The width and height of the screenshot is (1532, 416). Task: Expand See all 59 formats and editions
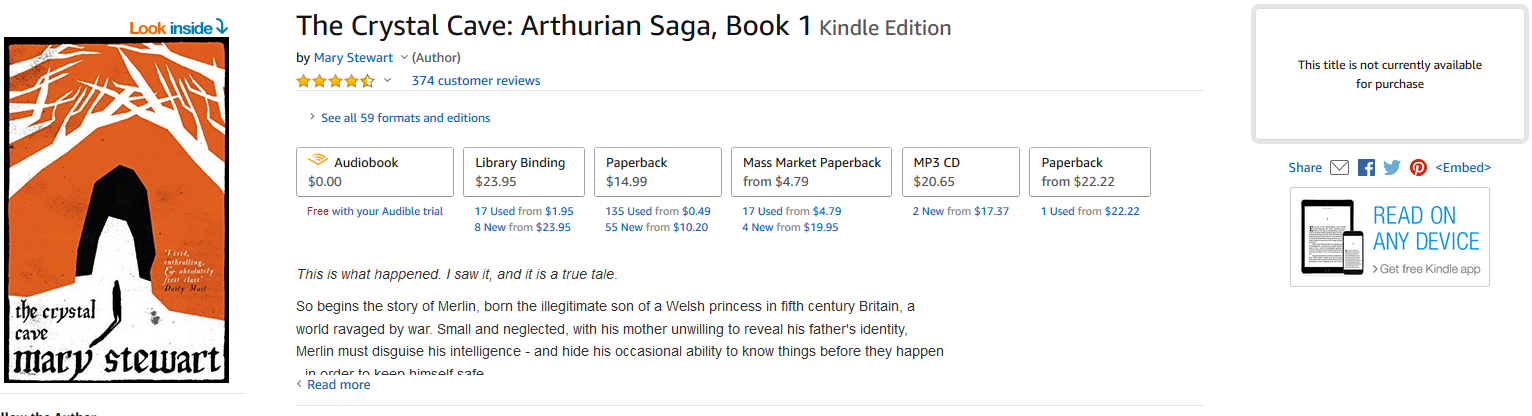(x=405, y=118)
